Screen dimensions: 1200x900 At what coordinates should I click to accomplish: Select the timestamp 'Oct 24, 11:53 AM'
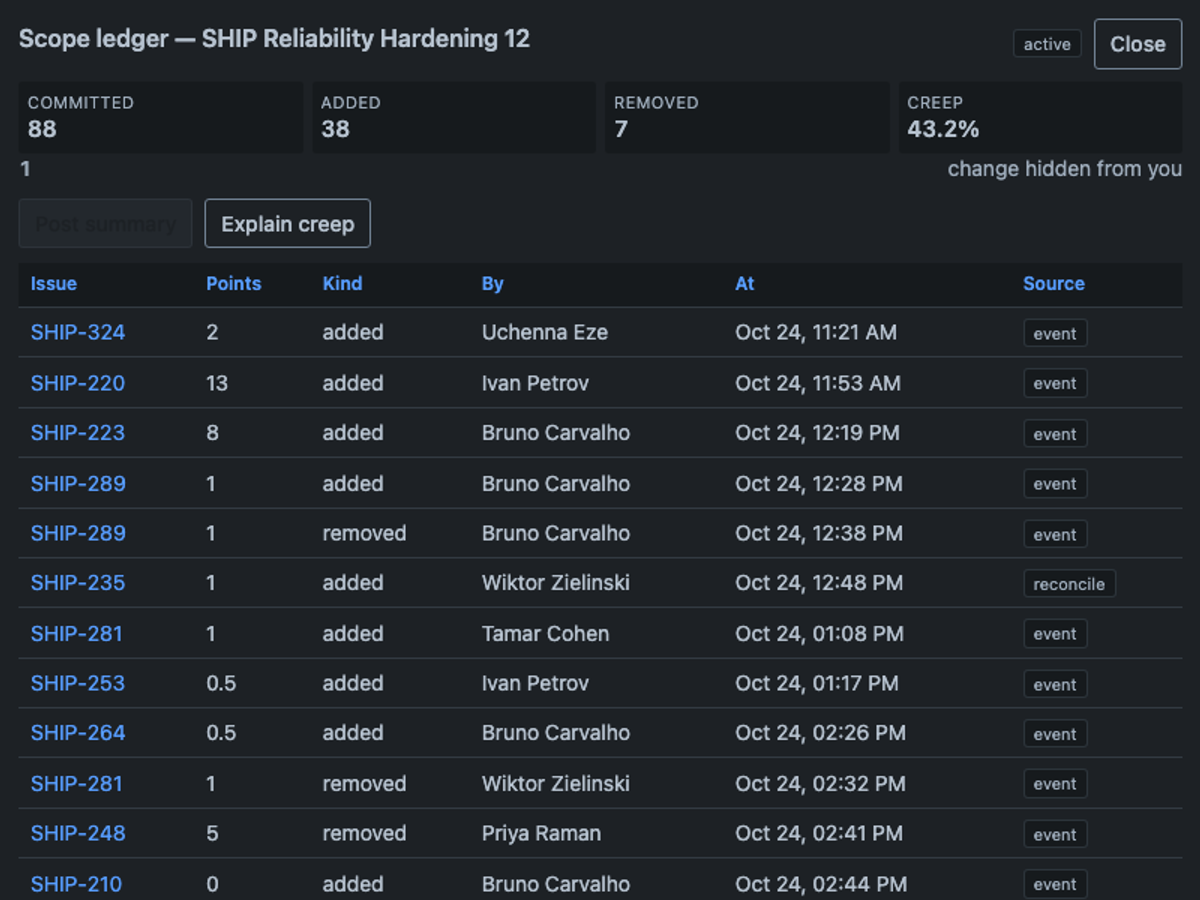coord(818,383)
